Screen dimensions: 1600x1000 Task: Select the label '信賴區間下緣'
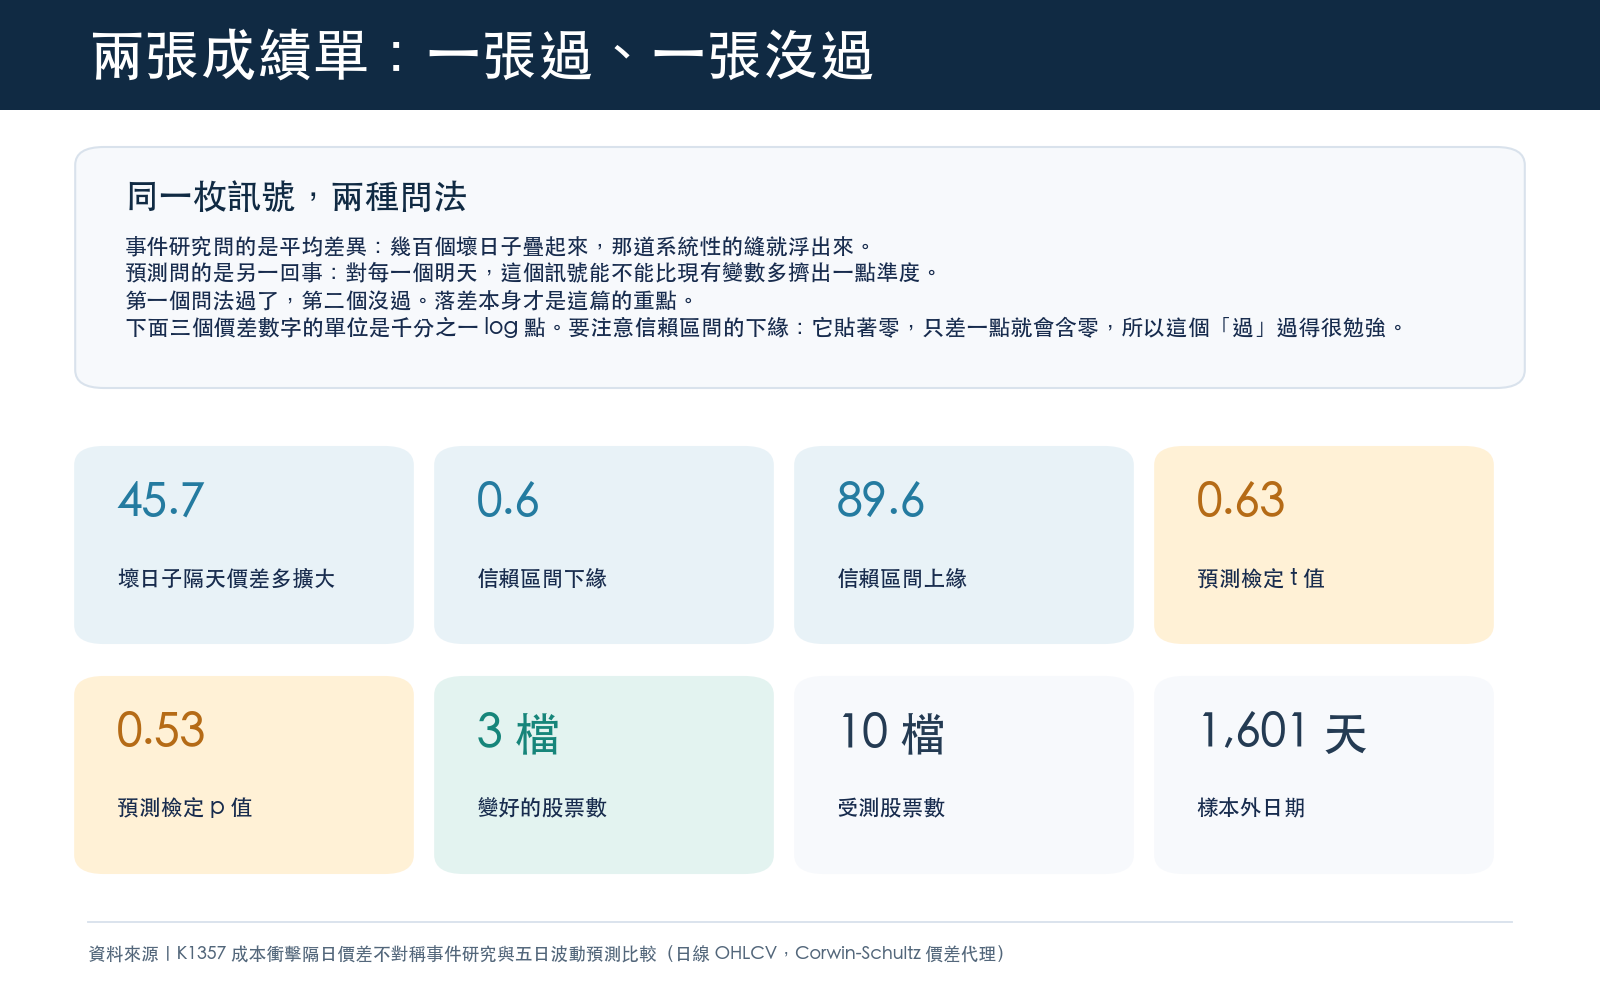[x=542, y=578]
